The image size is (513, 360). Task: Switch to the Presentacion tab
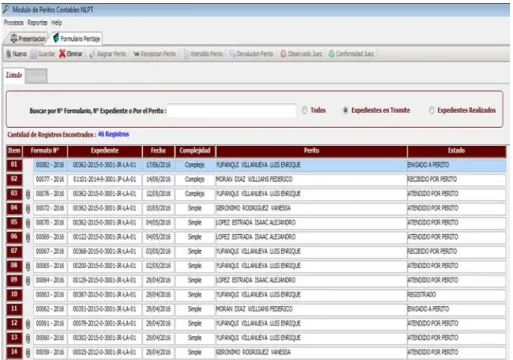click(28, 39)
